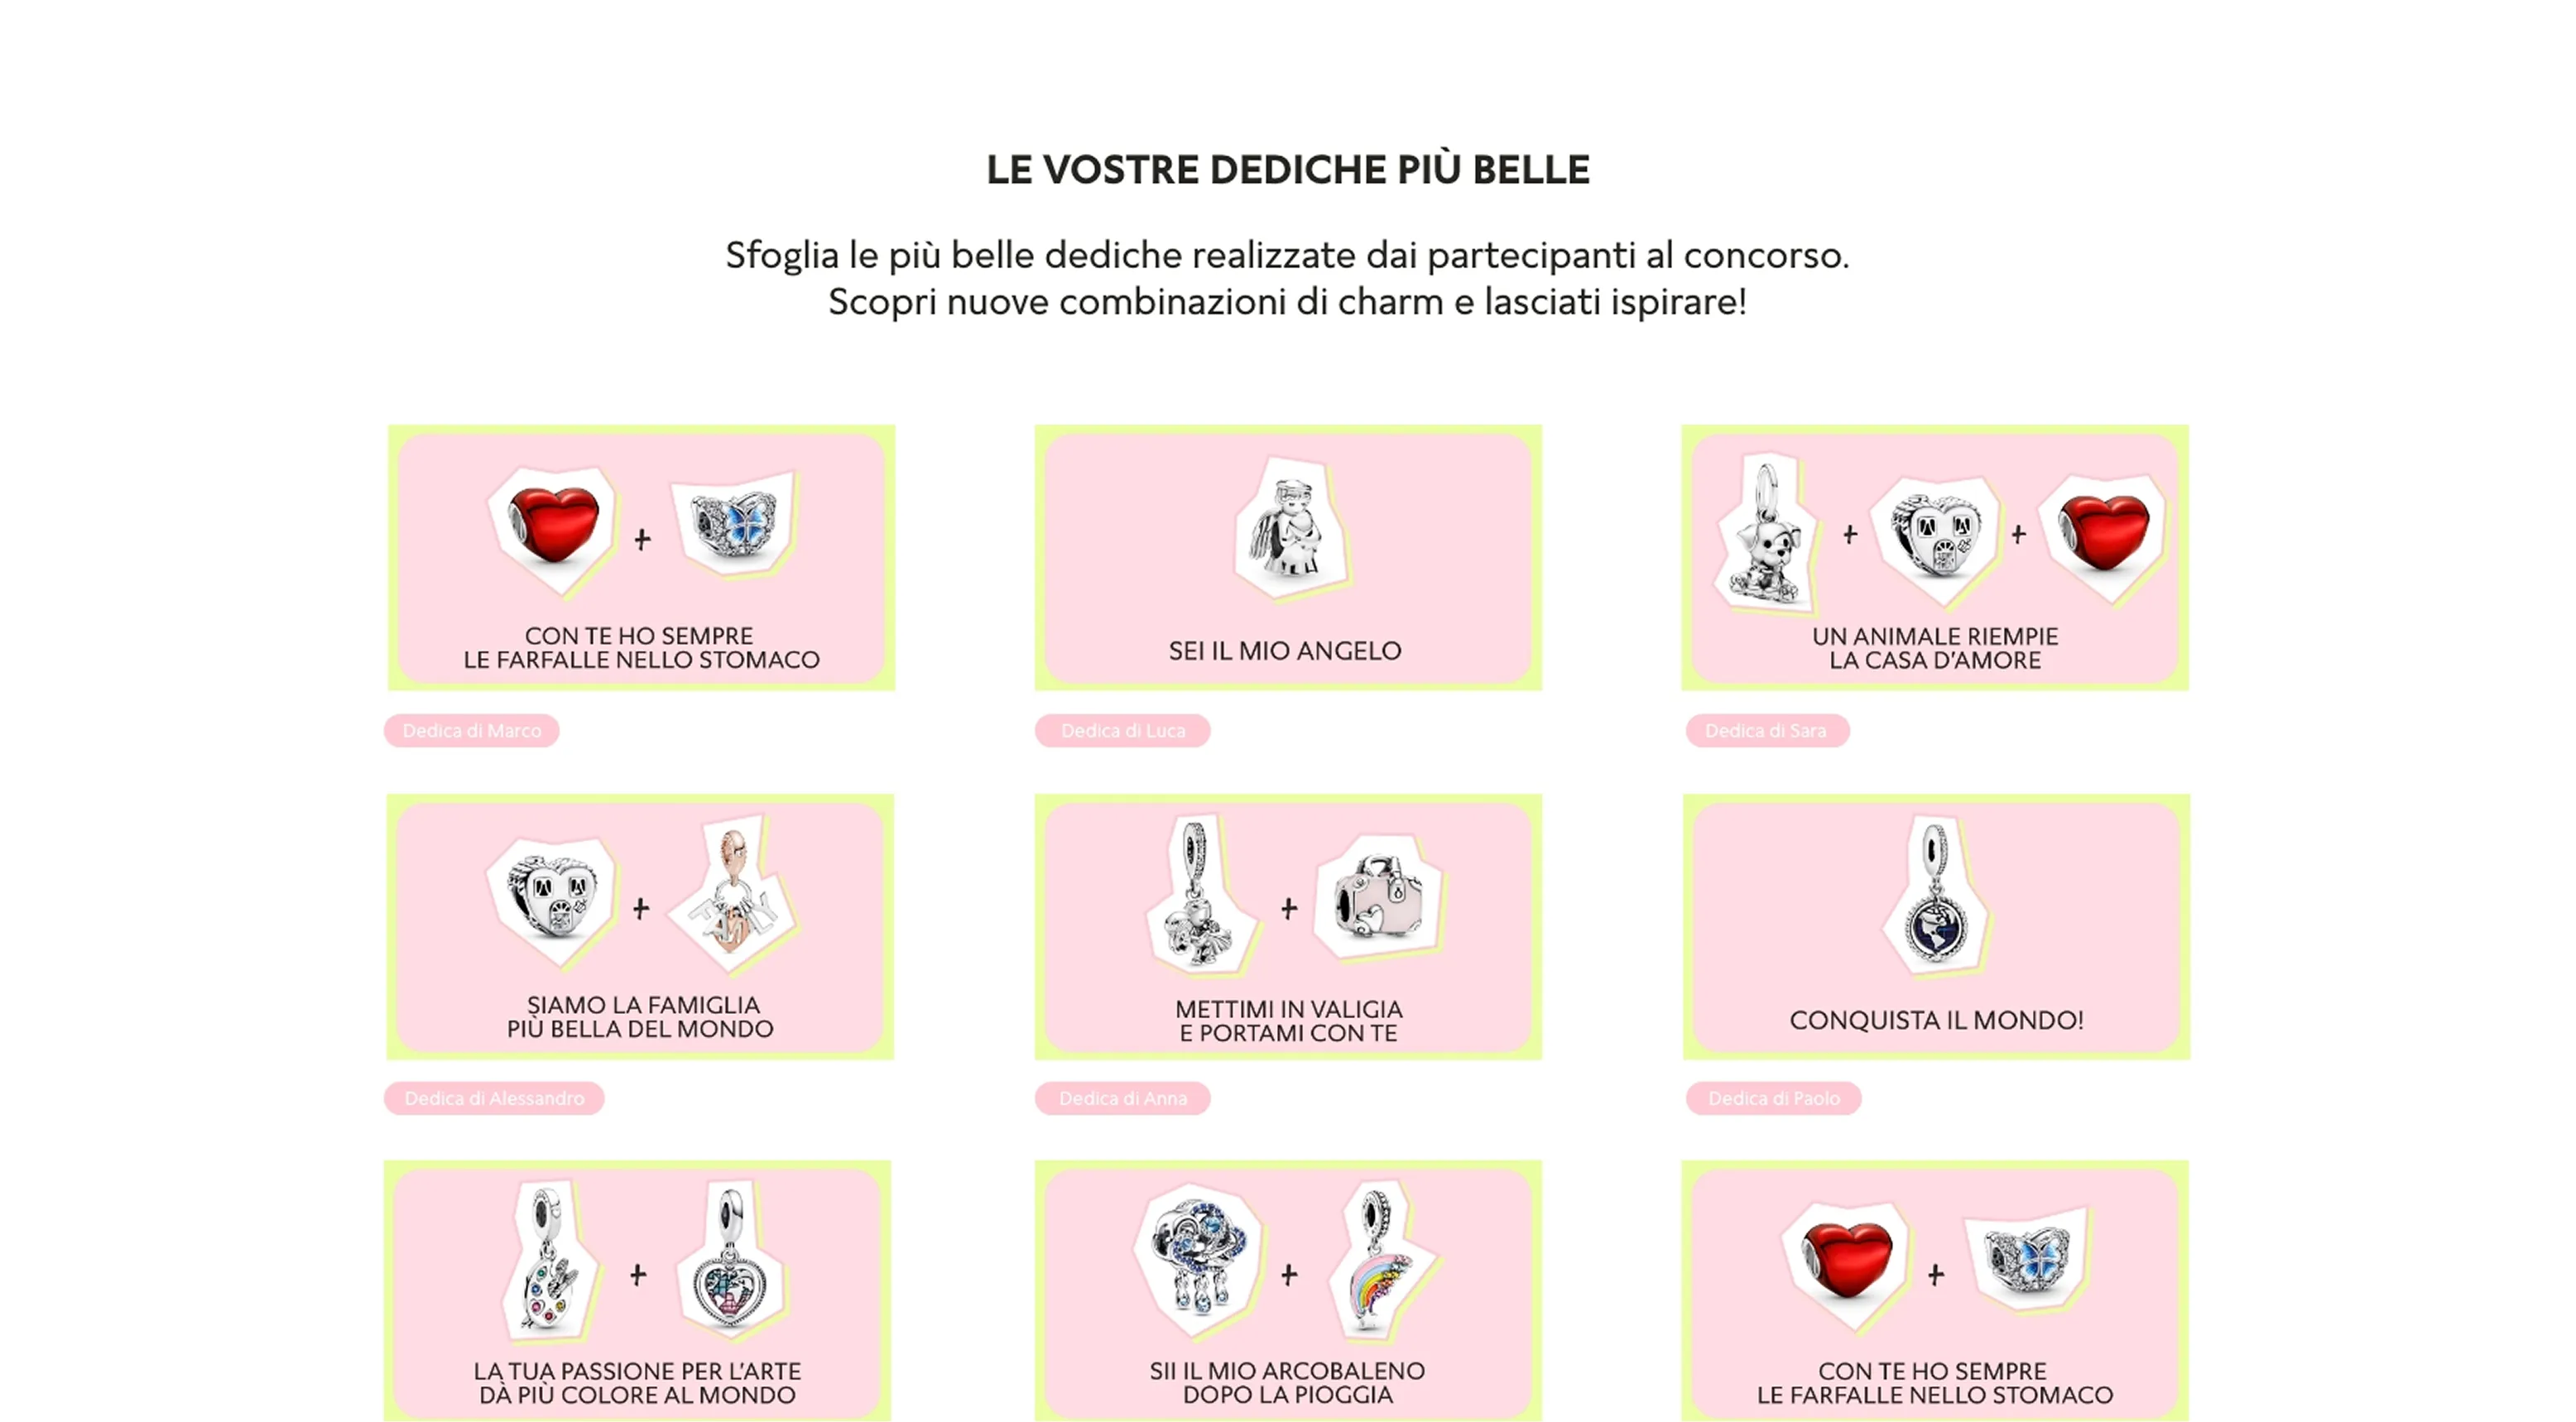Click the Dedica di Anna label

coord(1123,1098)
